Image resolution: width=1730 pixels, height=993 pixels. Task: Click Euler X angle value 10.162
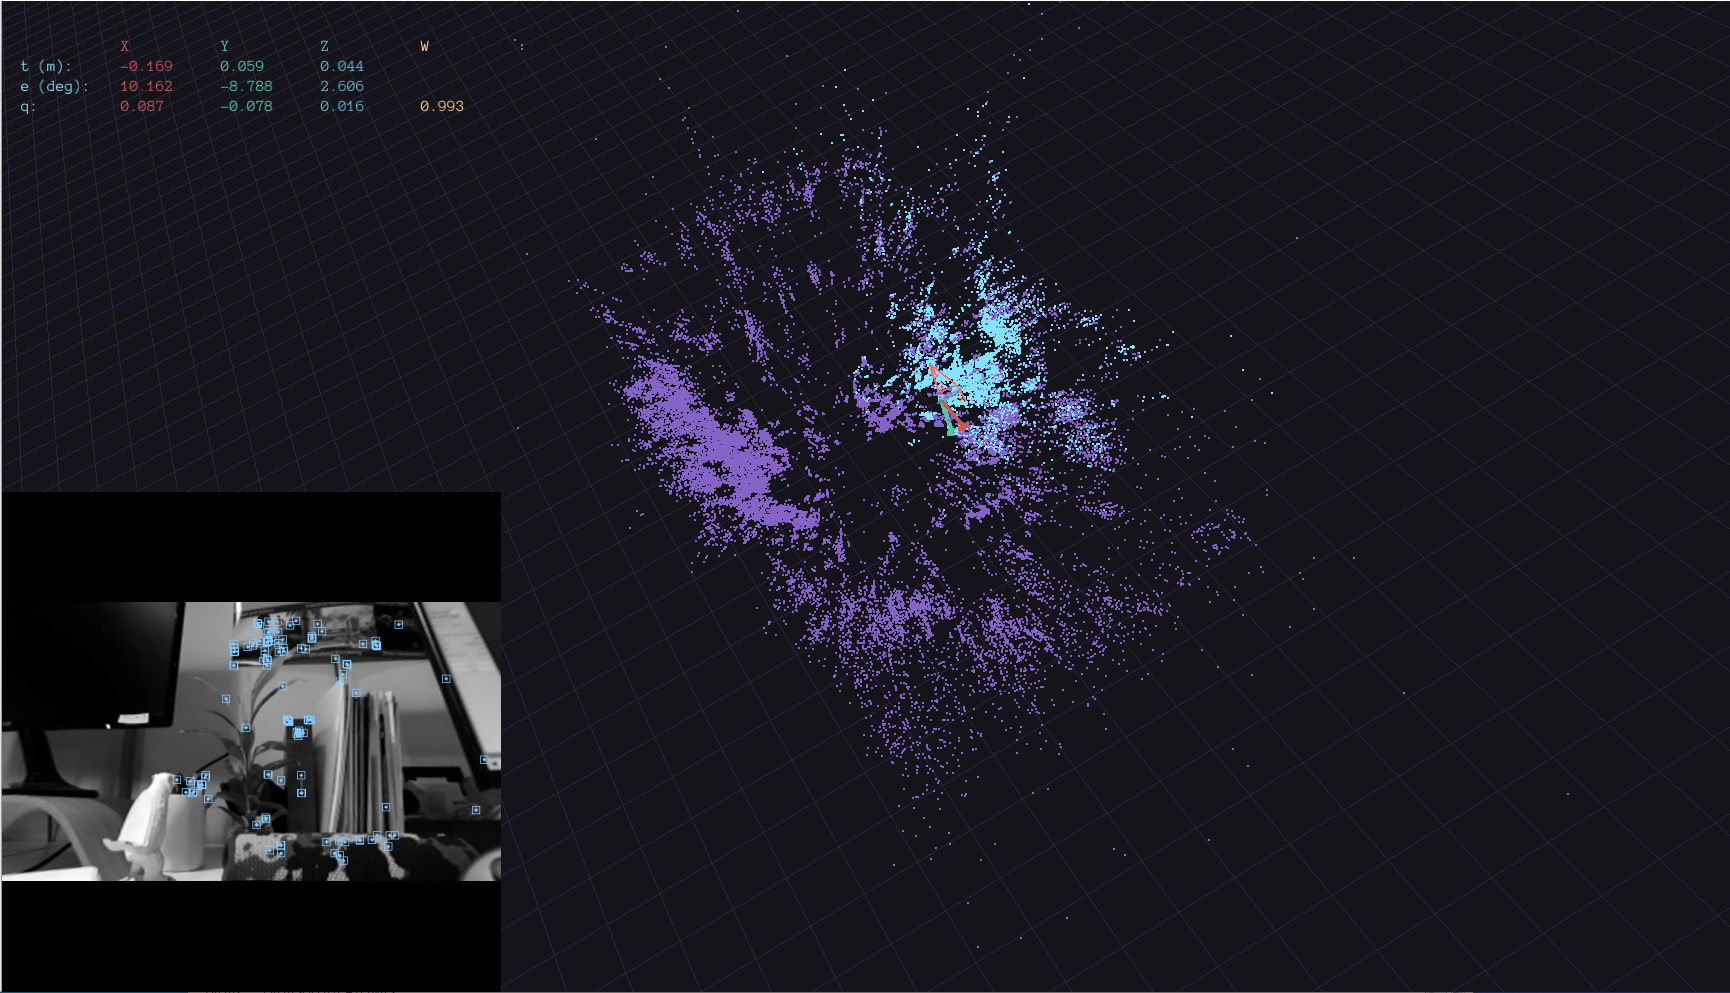coord(146,87)
